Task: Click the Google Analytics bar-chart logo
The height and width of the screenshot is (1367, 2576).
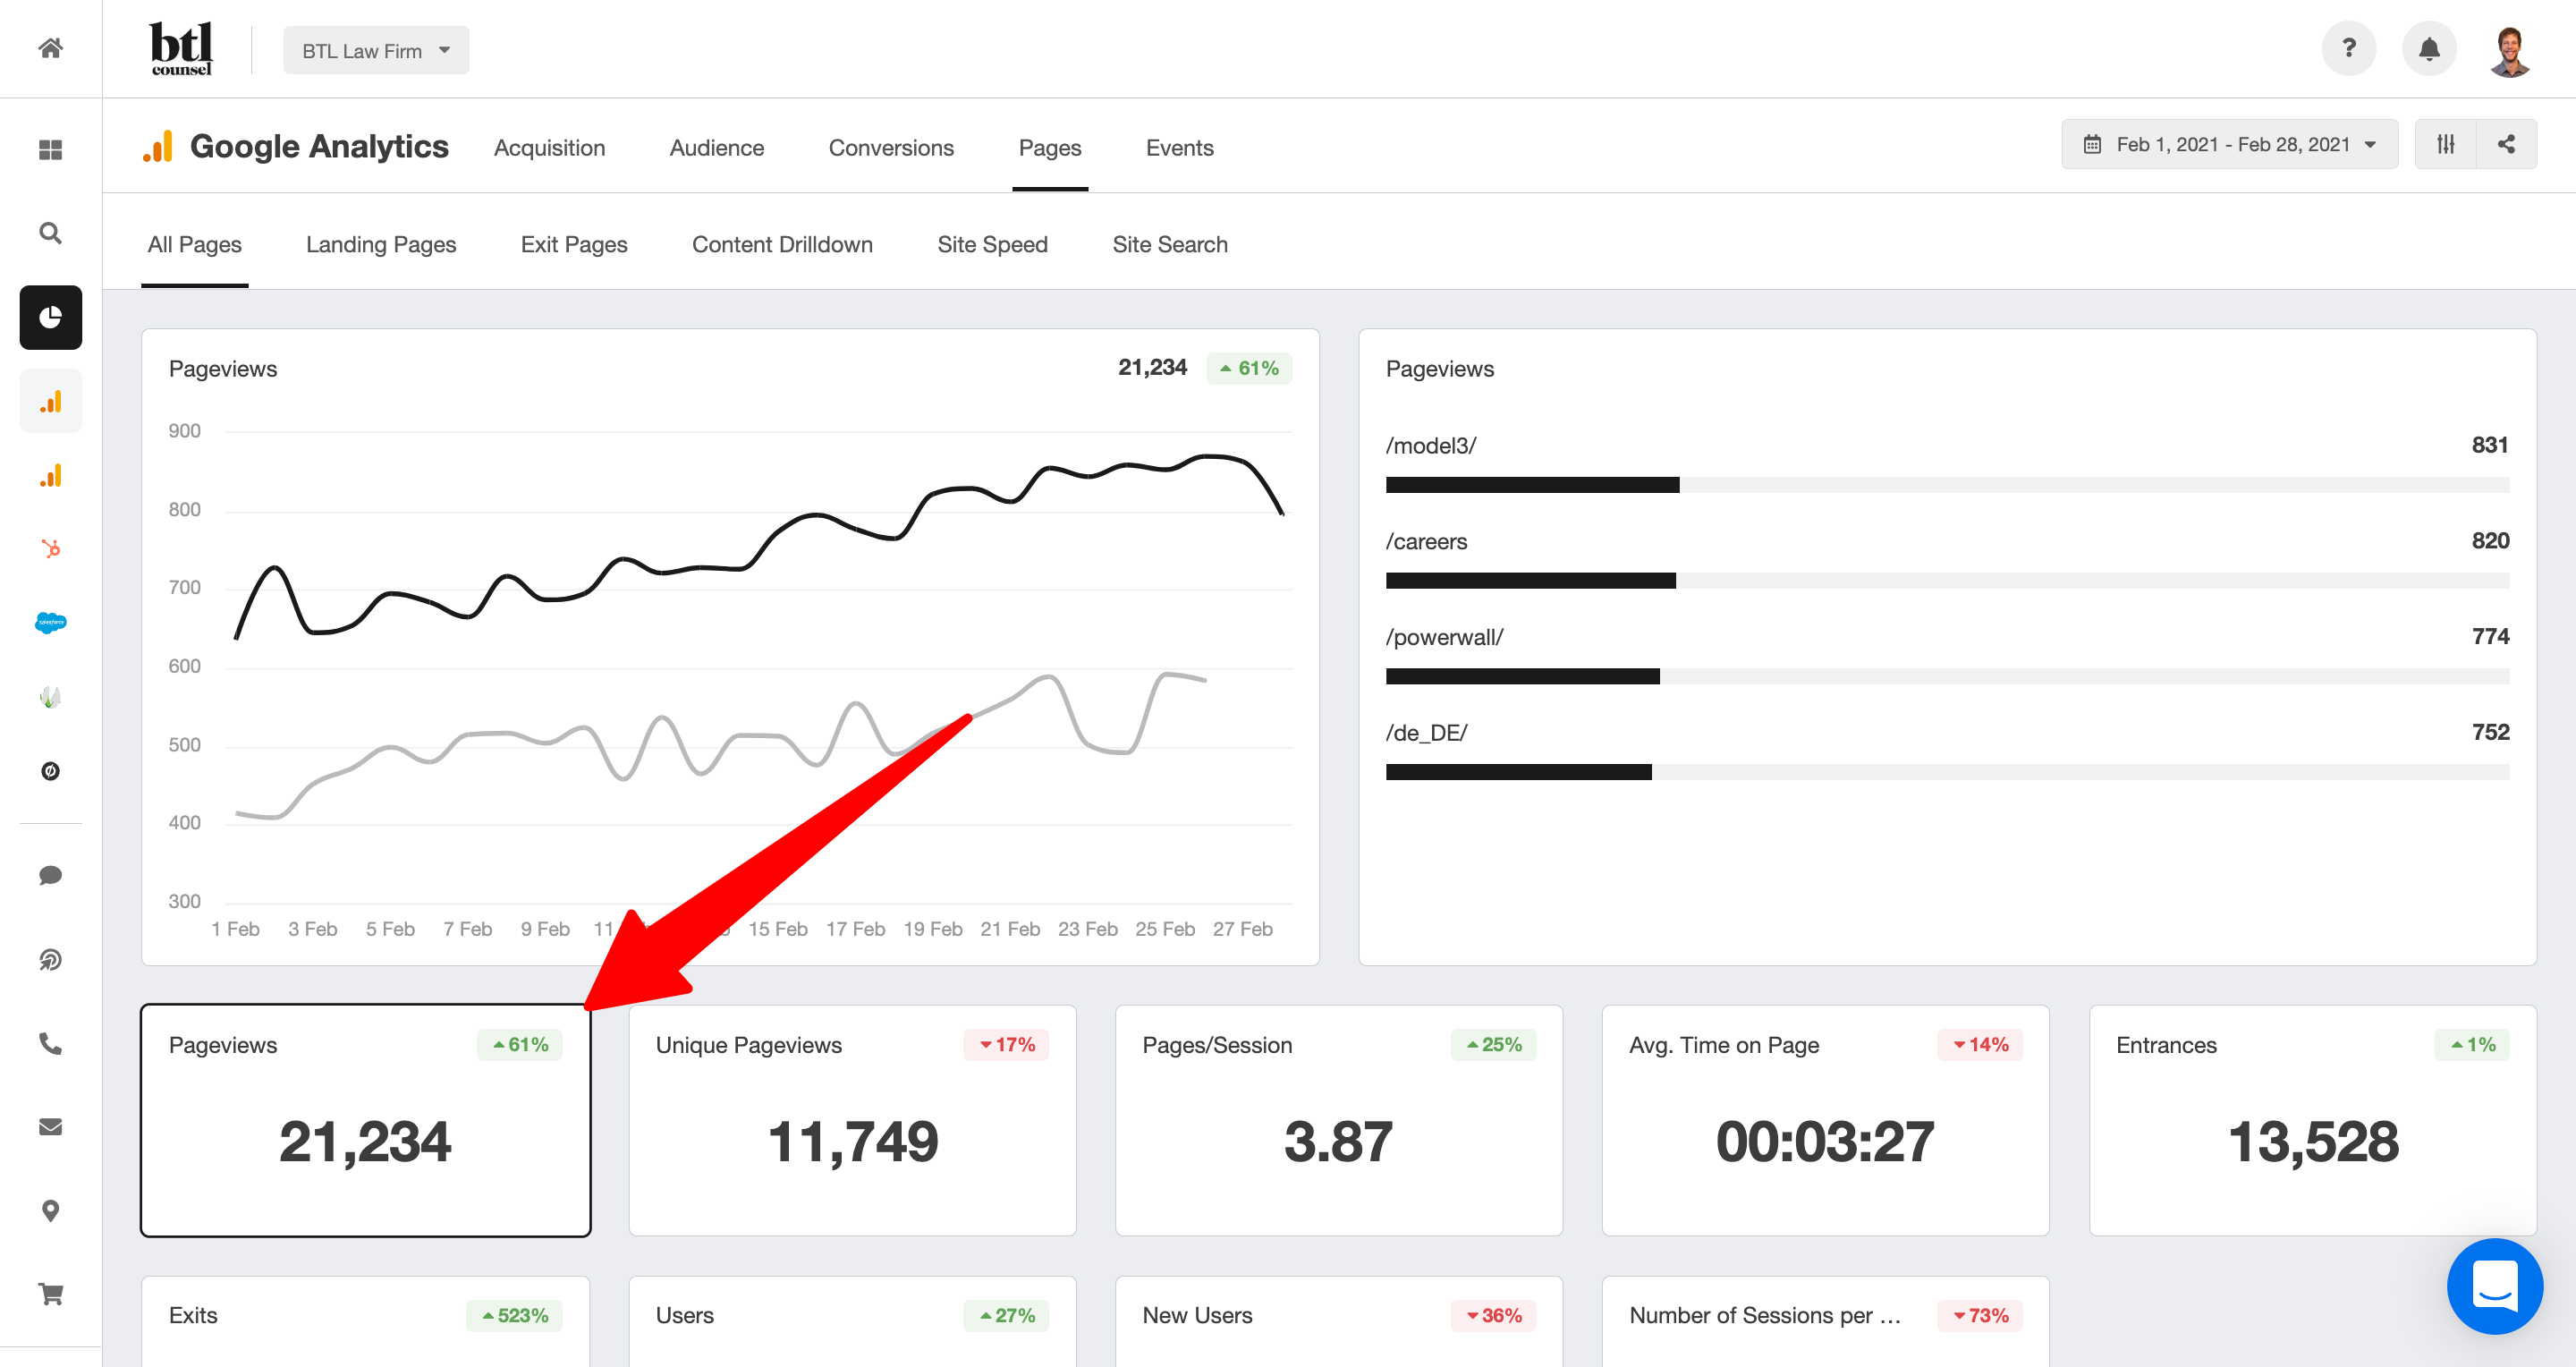Action: (x=158, y=146)
